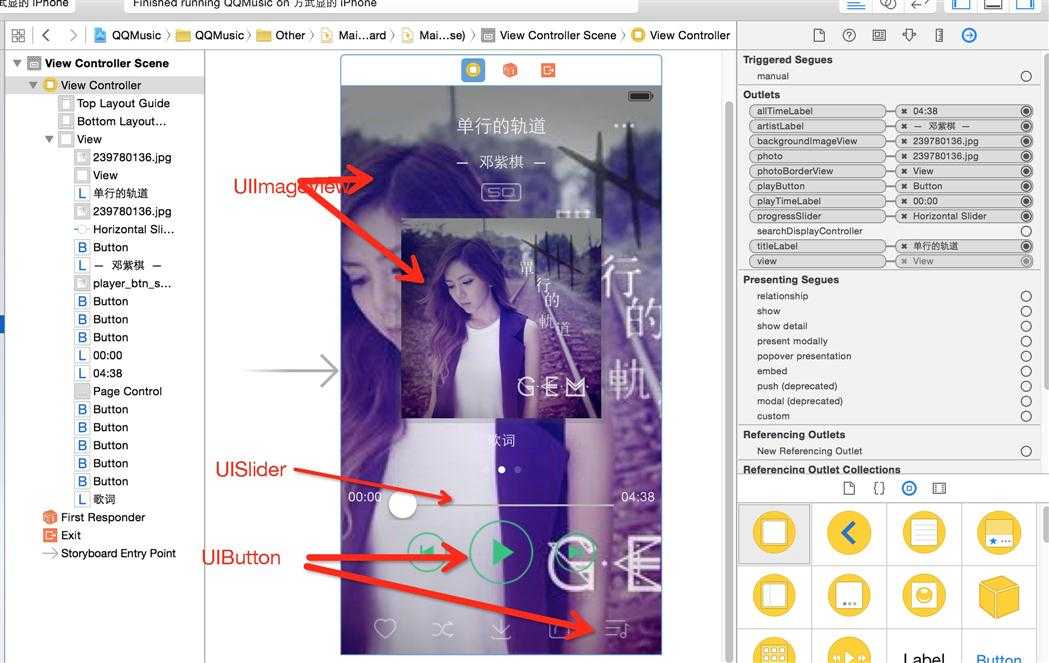
Task: Click the custom segue connection circle
Action: click(1026, 416)
